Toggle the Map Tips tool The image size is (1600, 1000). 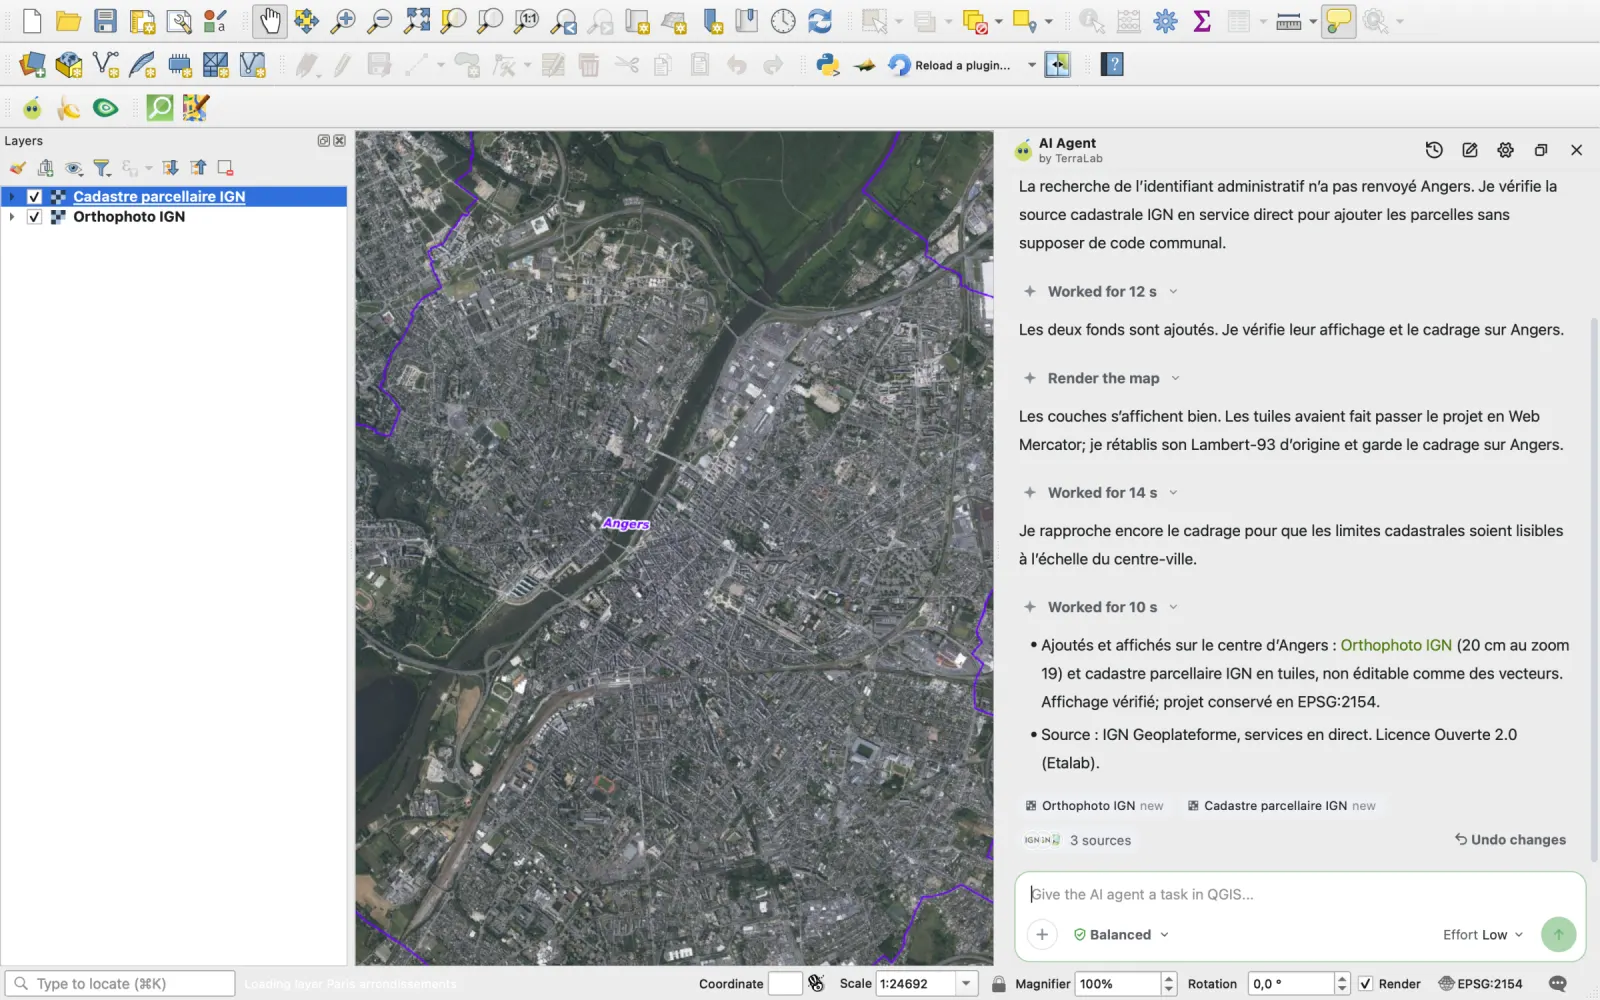pos(1338,21)
